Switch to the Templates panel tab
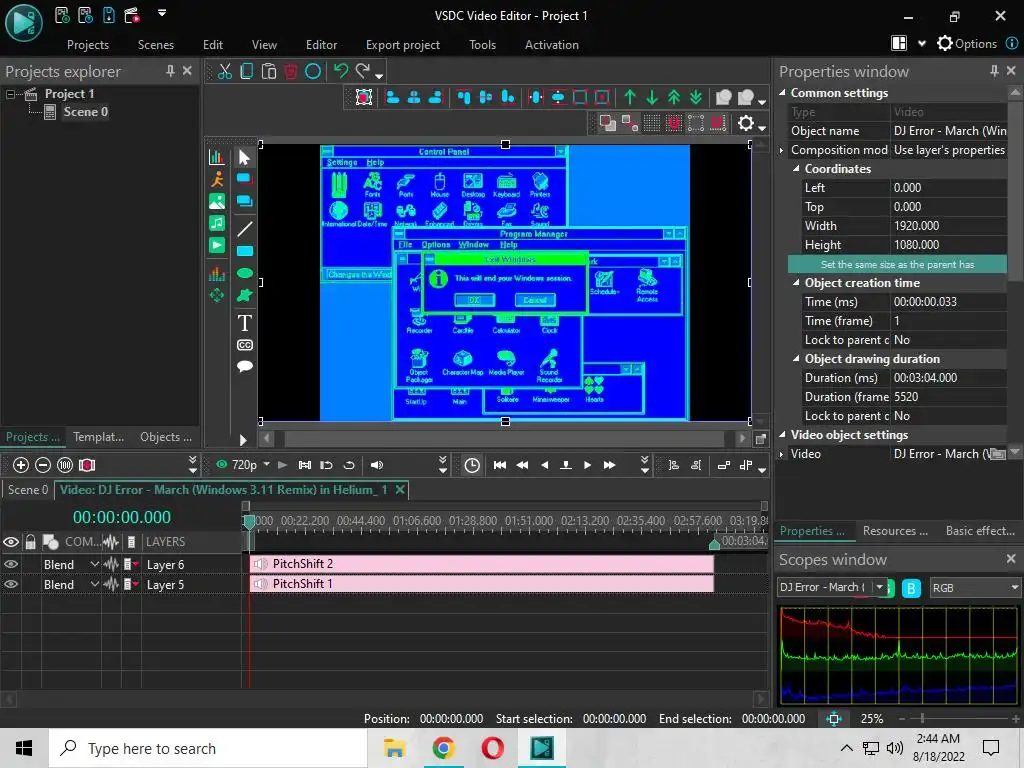 pos(98,437)
